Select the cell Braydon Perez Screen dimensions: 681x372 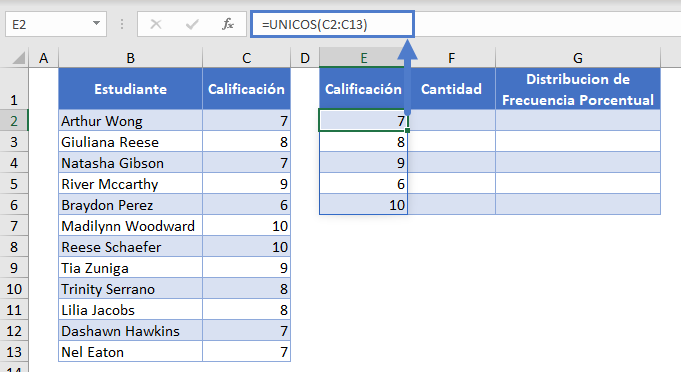pos(130,205)
